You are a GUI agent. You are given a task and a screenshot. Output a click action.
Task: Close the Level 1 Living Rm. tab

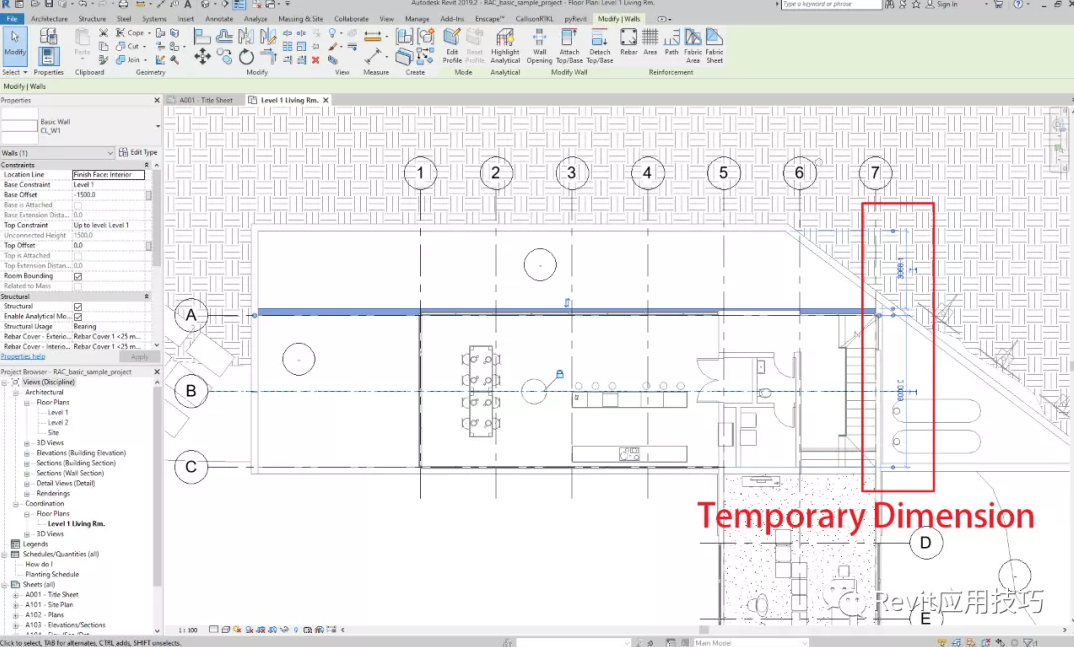326,100
